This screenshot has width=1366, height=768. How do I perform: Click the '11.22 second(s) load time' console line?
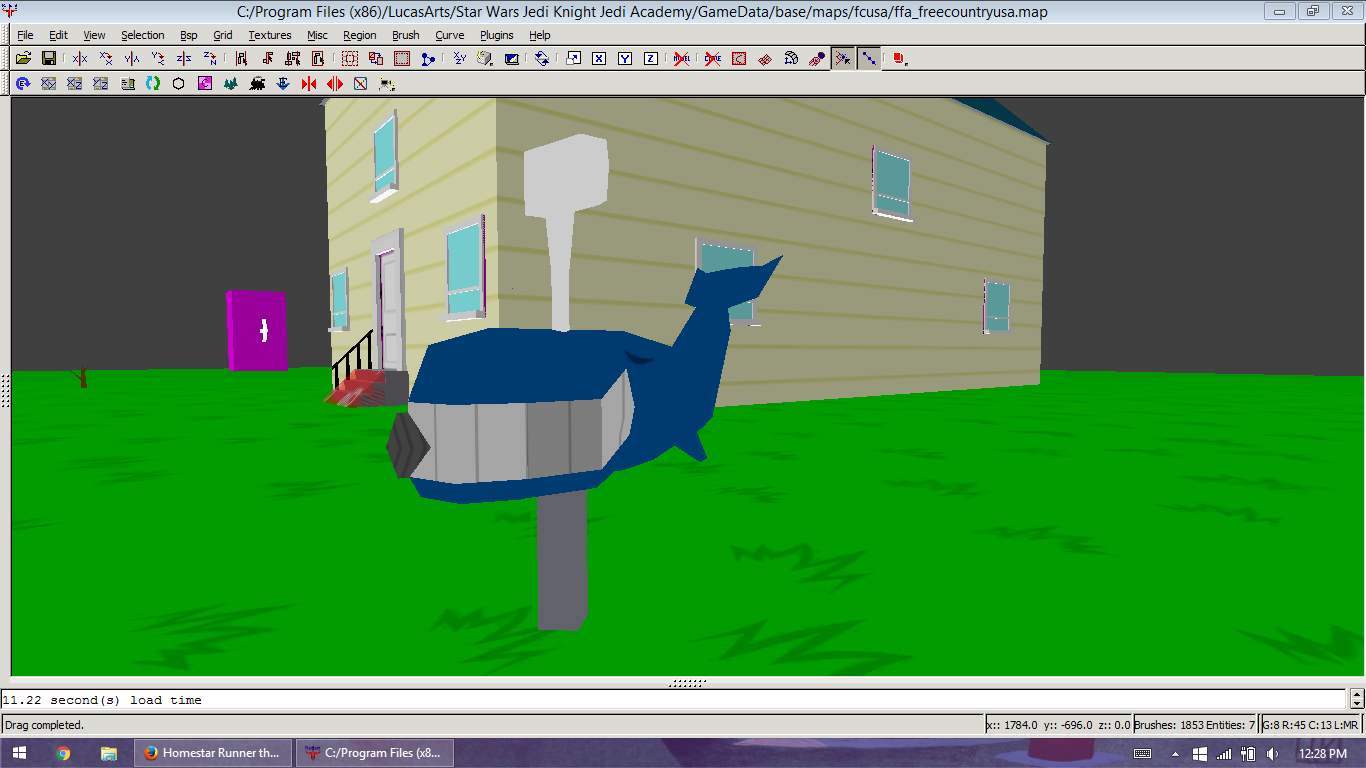[x=102, y=700]
